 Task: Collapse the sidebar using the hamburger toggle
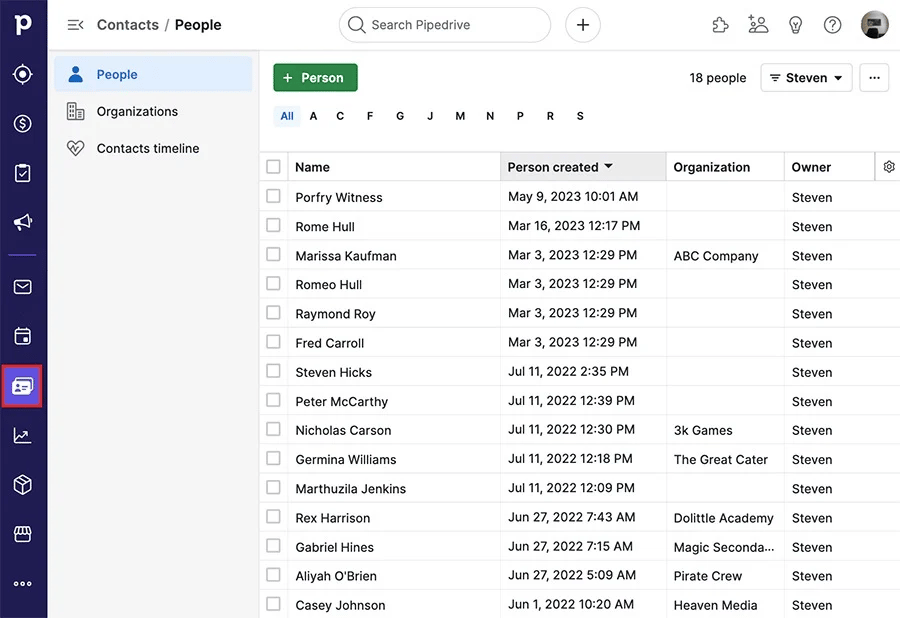pos(75,25)
